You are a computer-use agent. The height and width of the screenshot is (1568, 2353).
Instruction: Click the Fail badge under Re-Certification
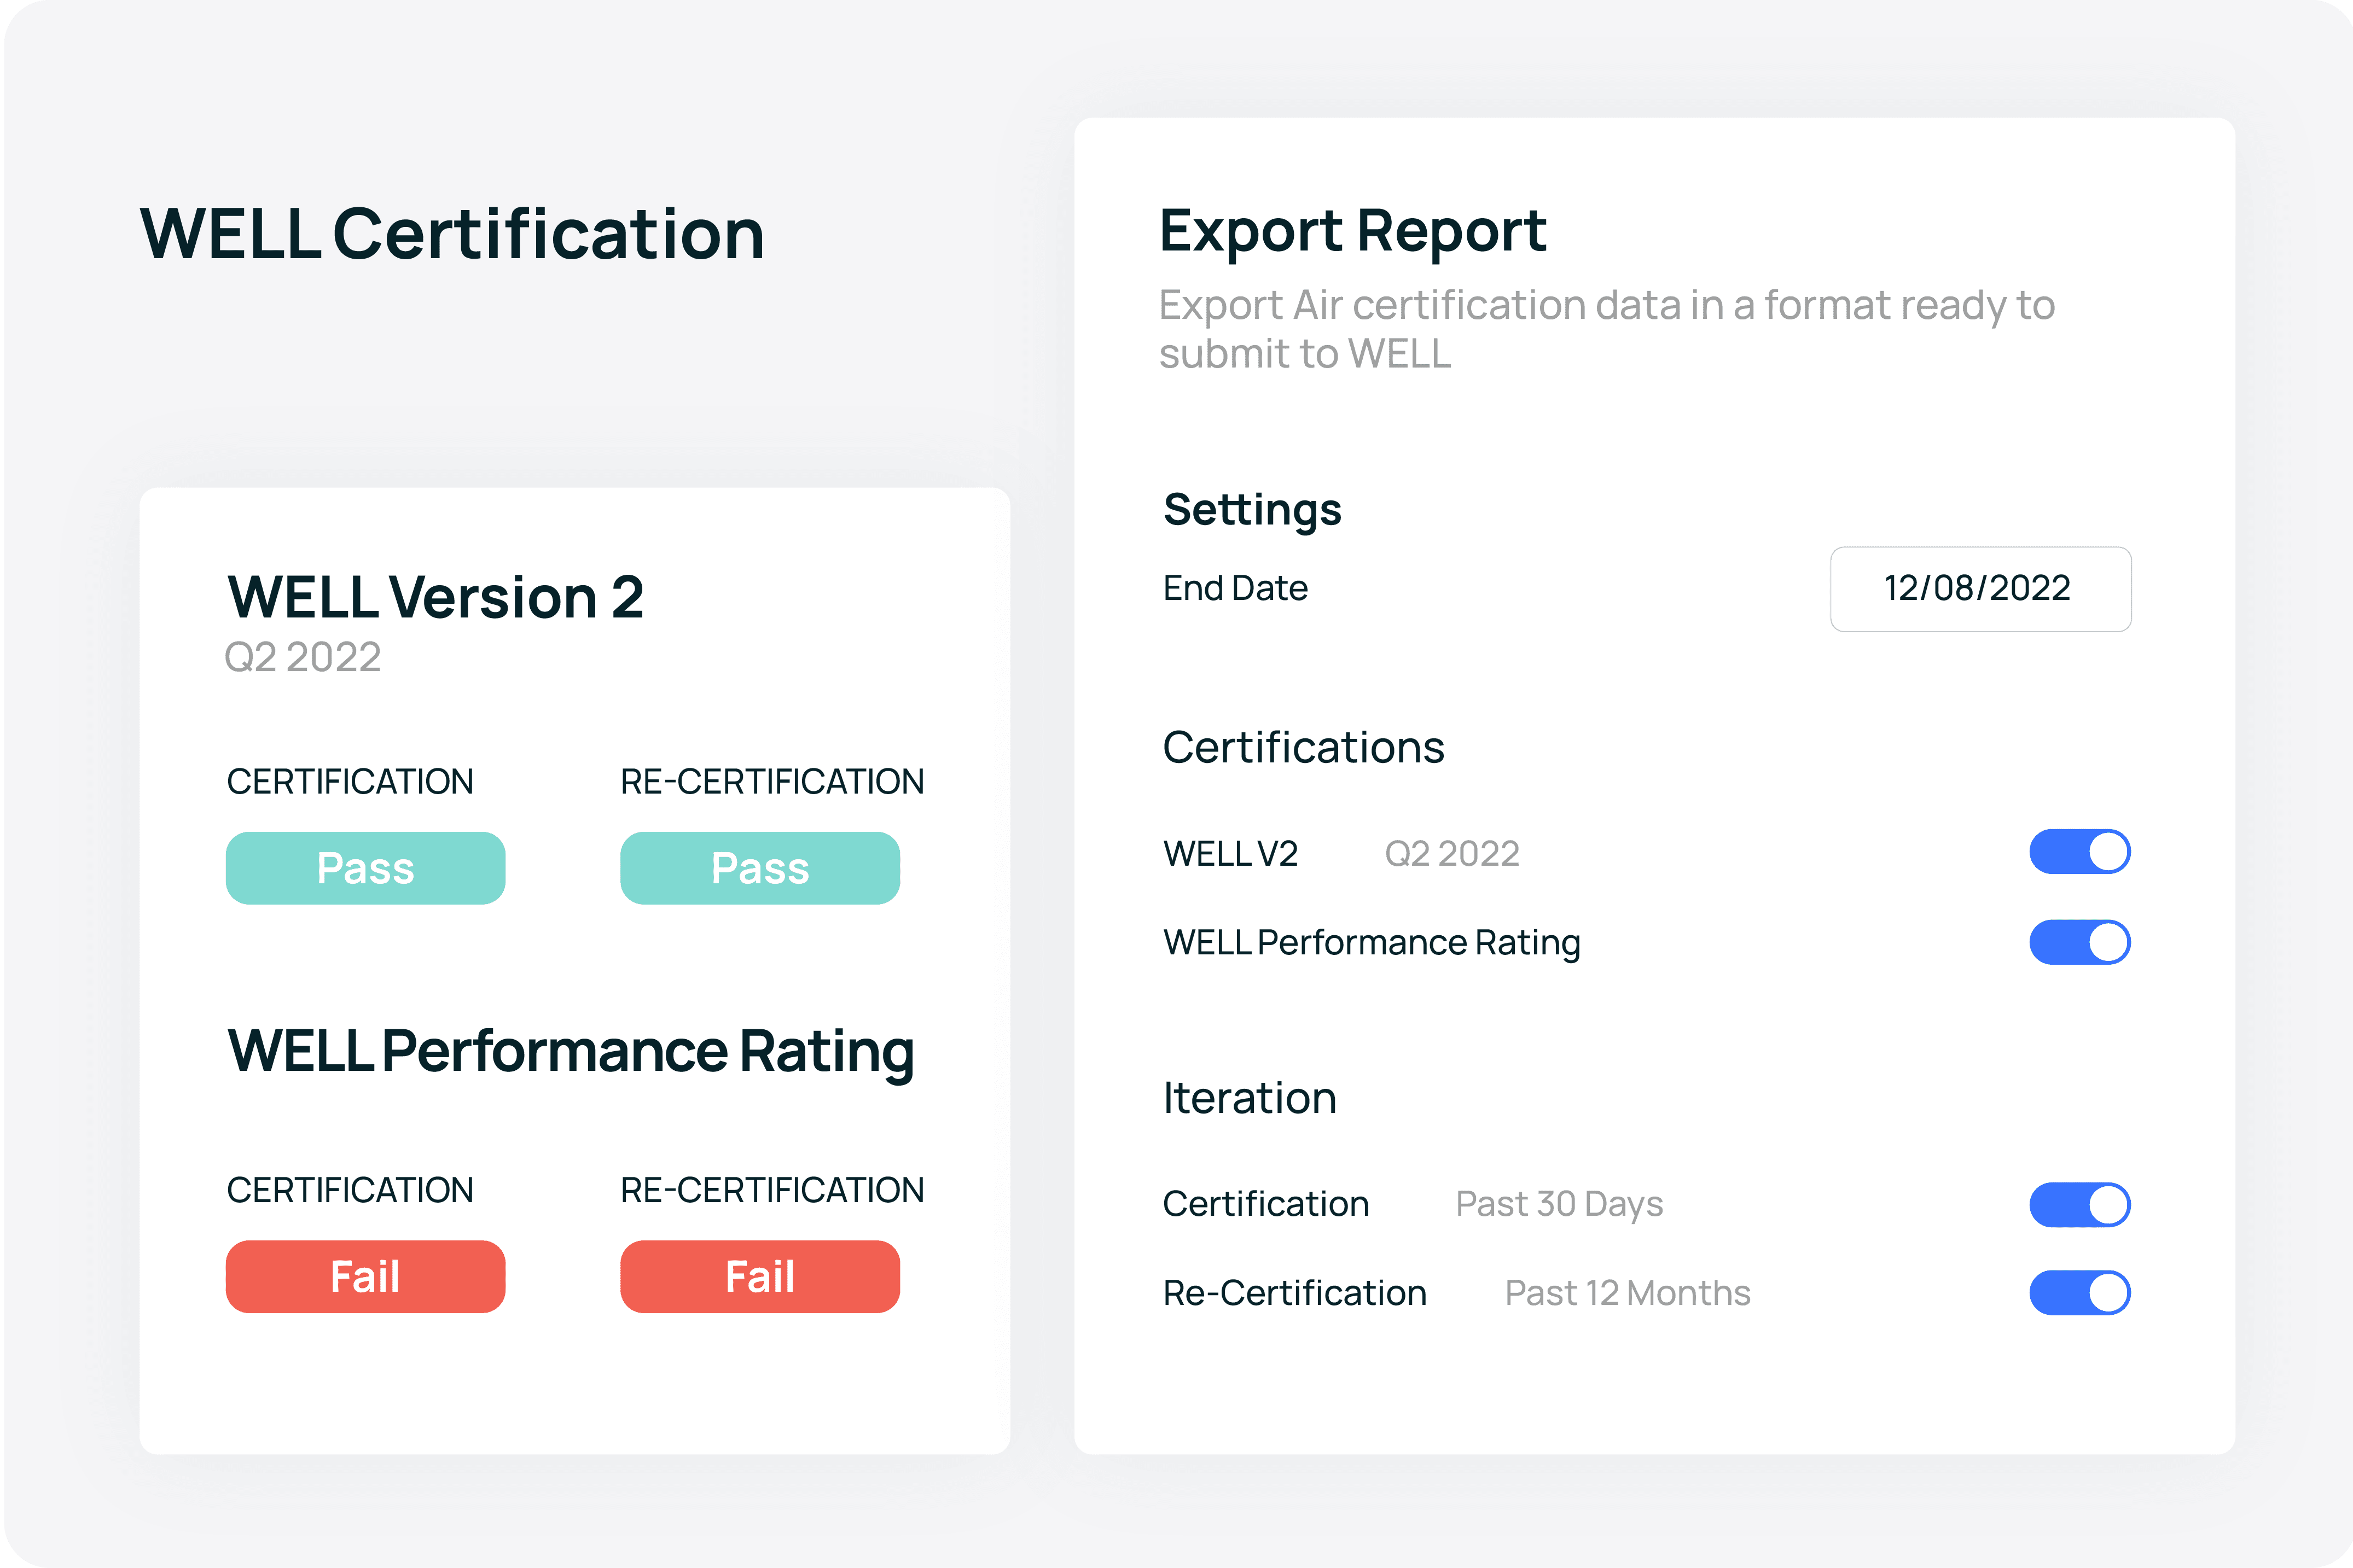tap(760, 1276)
